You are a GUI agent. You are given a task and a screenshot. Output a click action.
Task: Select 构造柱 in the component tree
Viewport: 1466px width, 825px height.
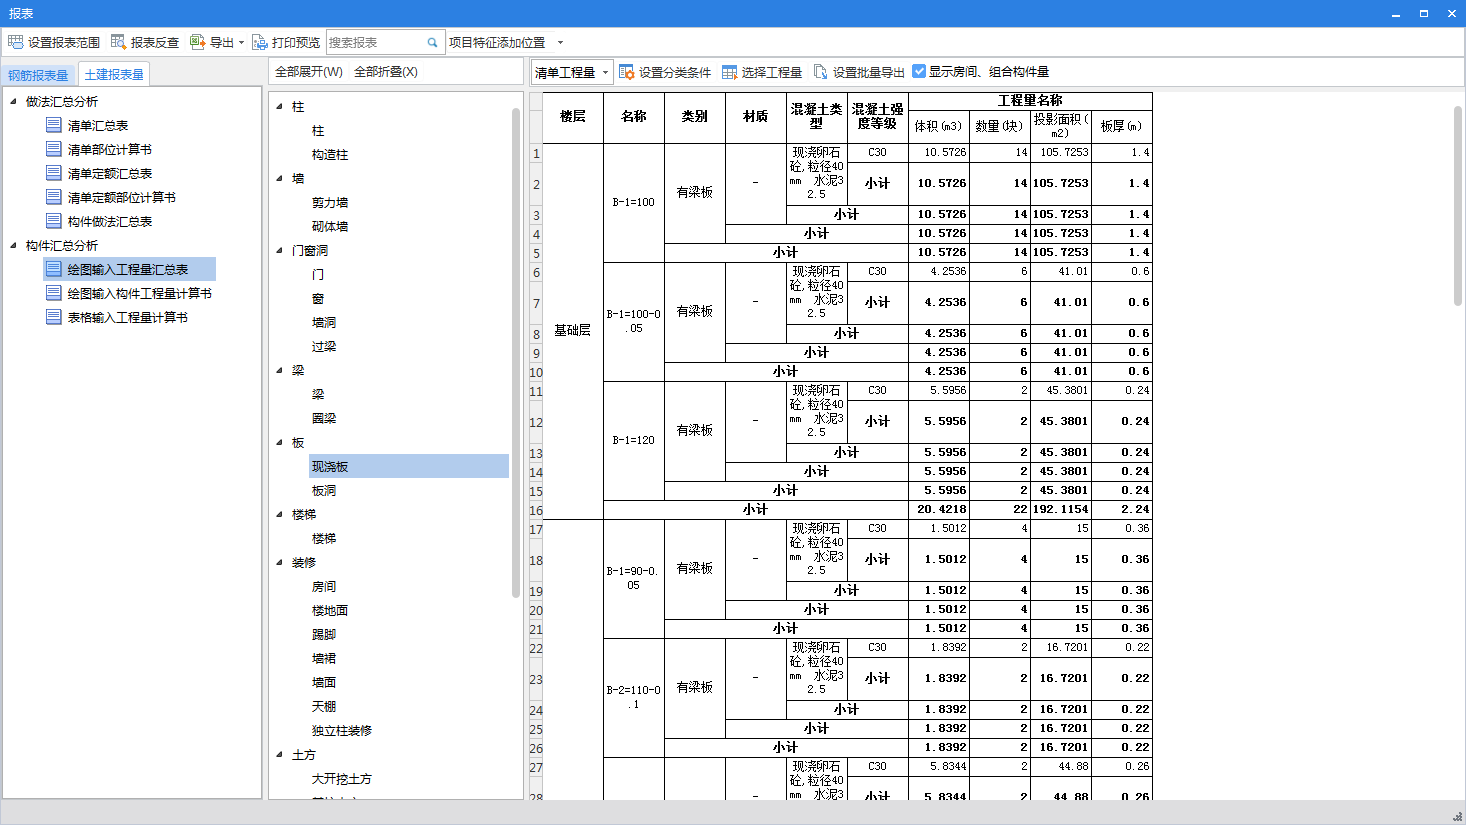pos(330,154)
